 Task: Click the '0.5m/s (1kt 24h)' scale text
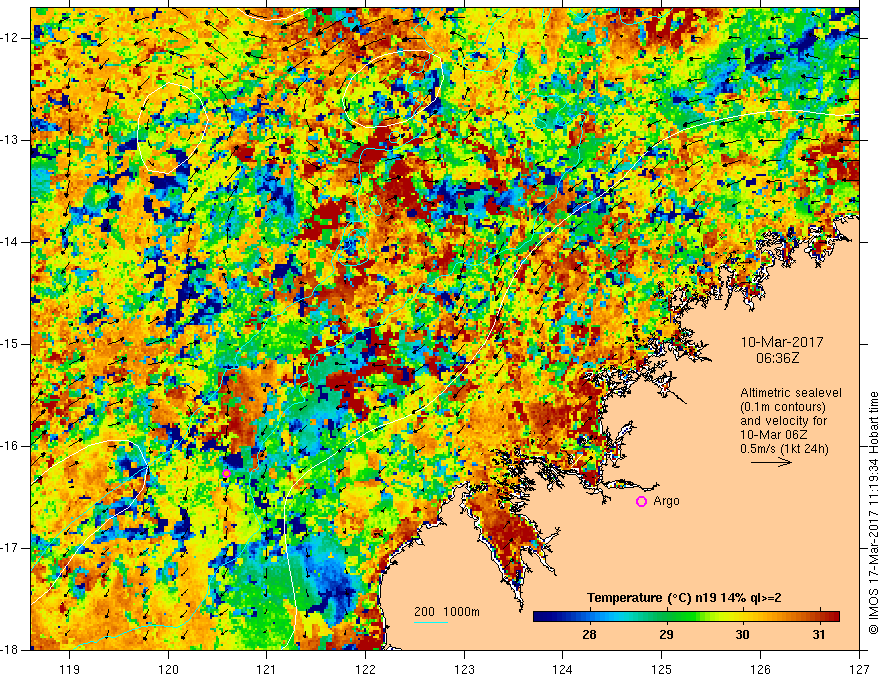784,449
